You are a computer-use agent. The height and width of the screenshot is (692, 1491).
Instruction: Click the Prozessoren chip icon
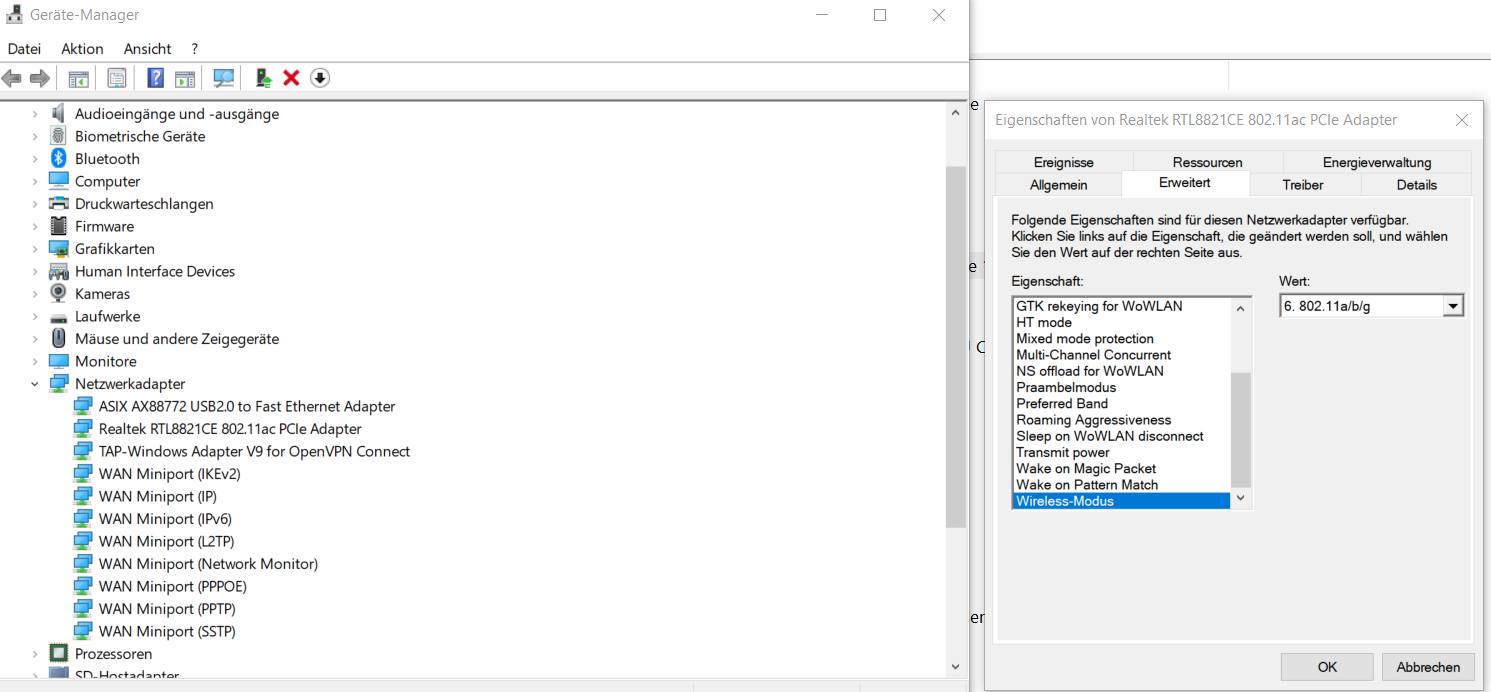click(x=59, y=654)
